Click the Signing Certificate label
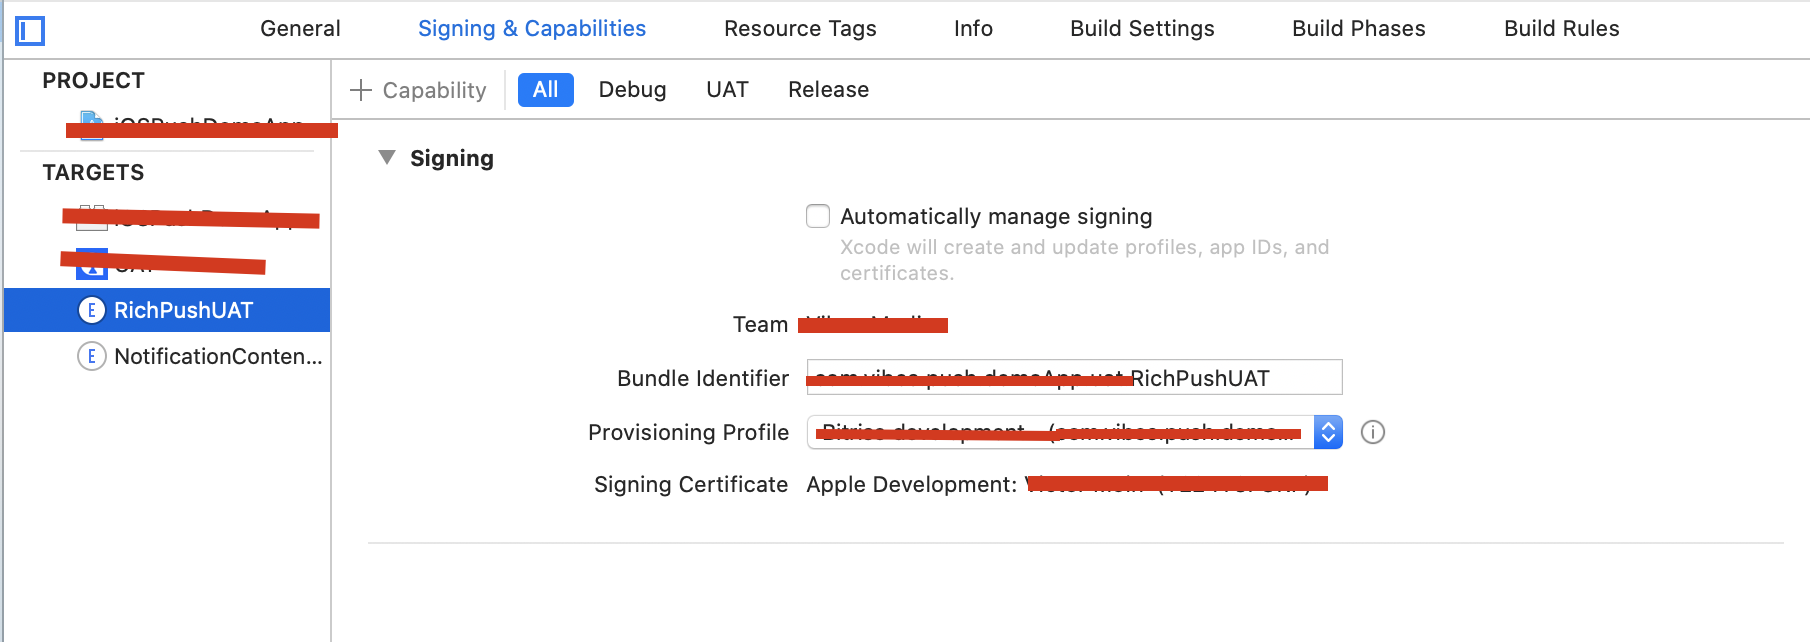This screenshot has width=1810, height=642. click(x=691, y=485)
